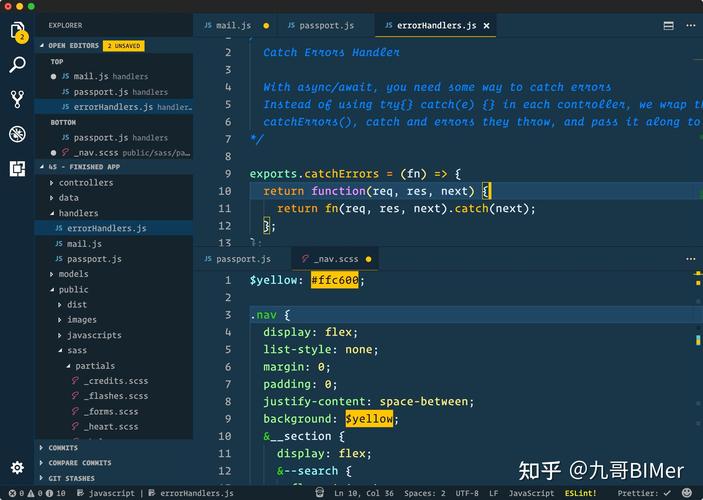Open _flashes.scss file
Image resolution: width=703 pixels, height=500 pixels.
[115, 396]
